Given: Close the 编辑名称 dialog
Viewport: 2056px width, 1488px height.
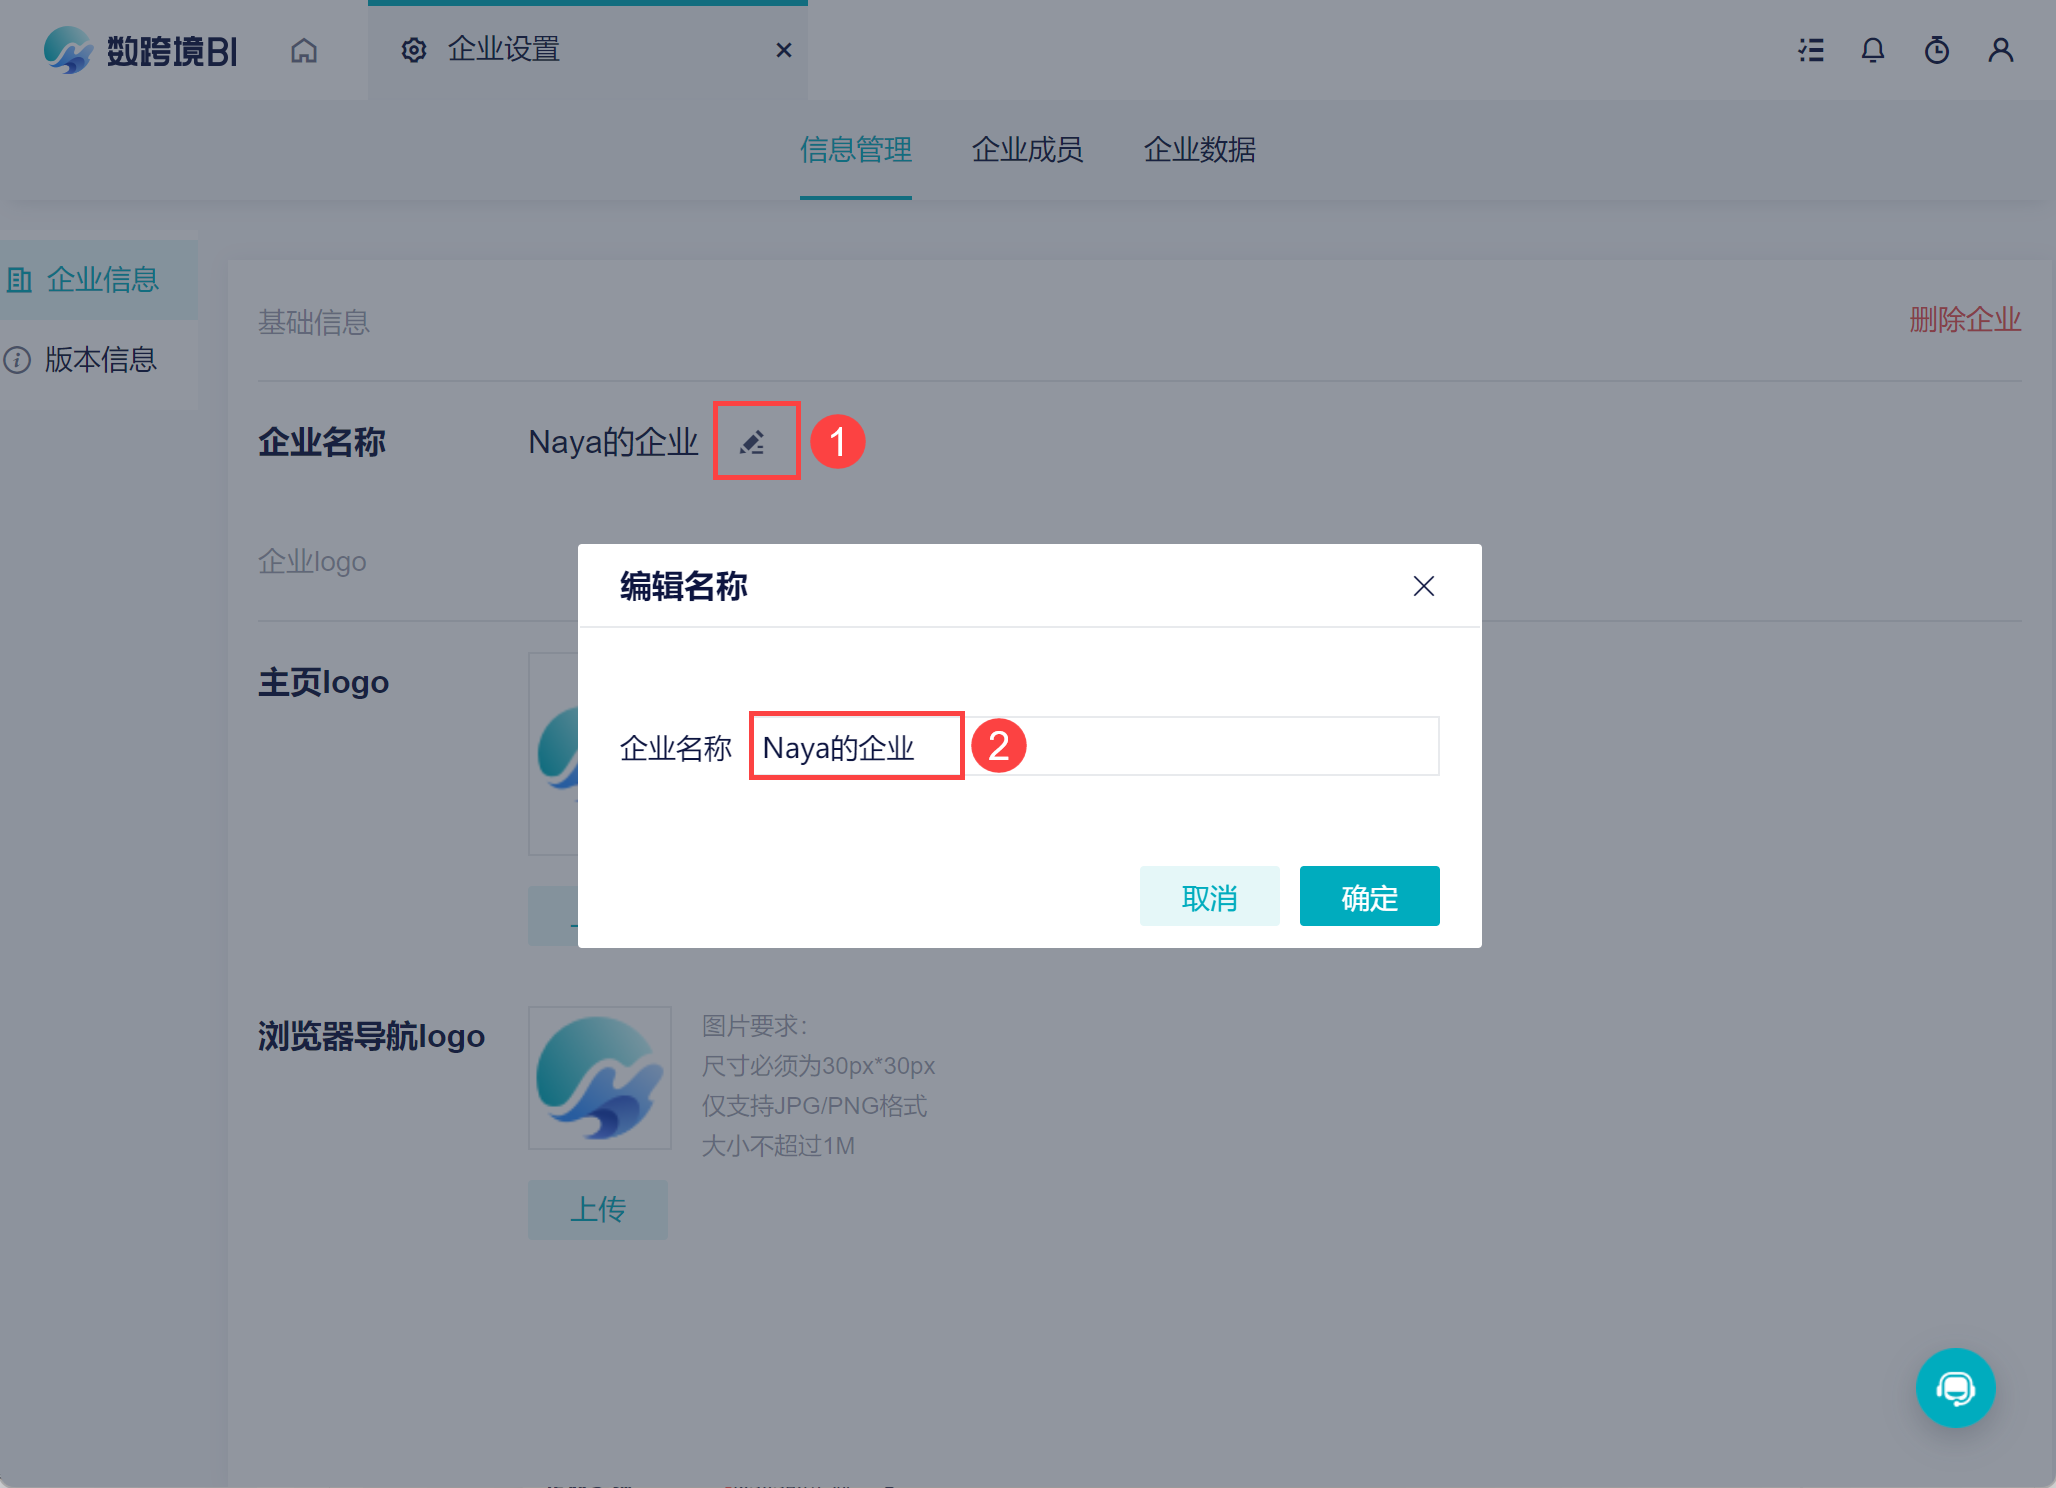Looking at the screenshot, I should point(1423,586).
